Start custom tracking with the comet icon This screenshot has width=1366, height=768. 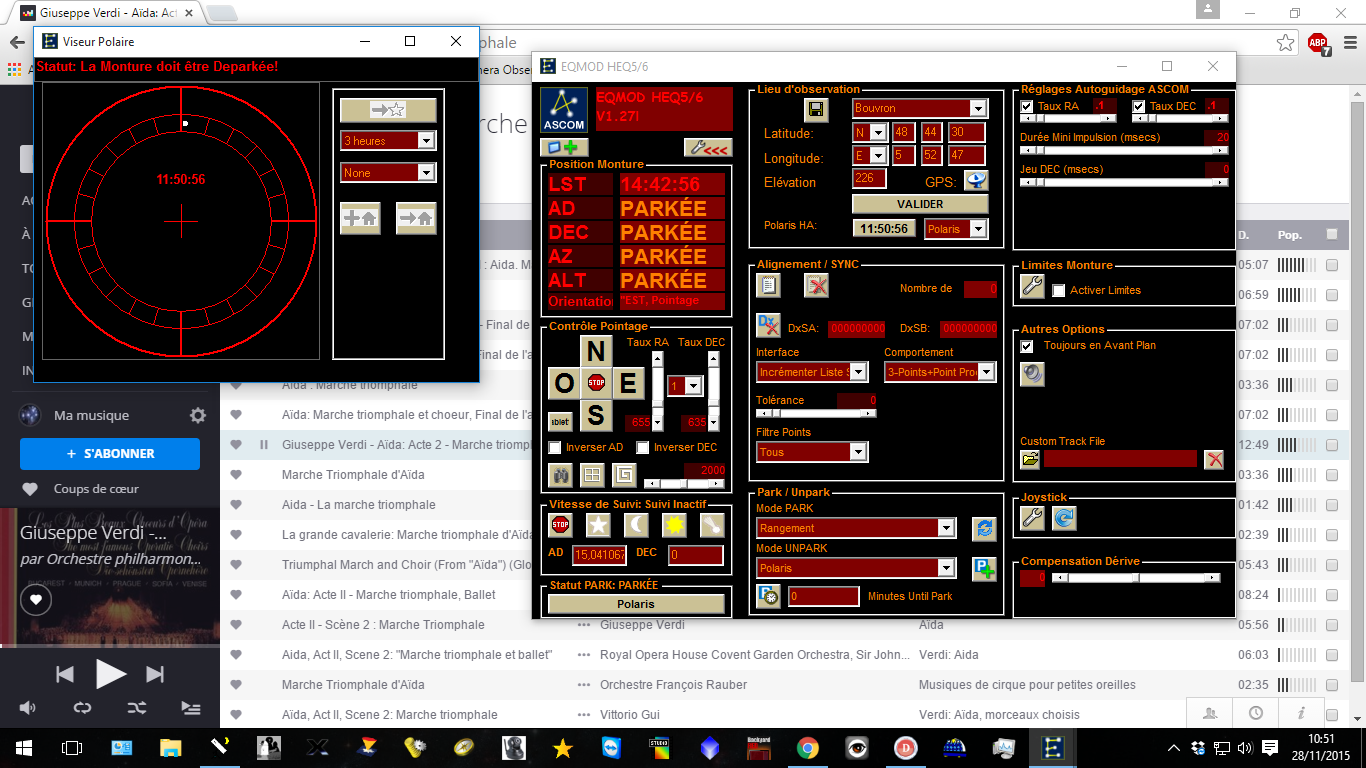712,524
